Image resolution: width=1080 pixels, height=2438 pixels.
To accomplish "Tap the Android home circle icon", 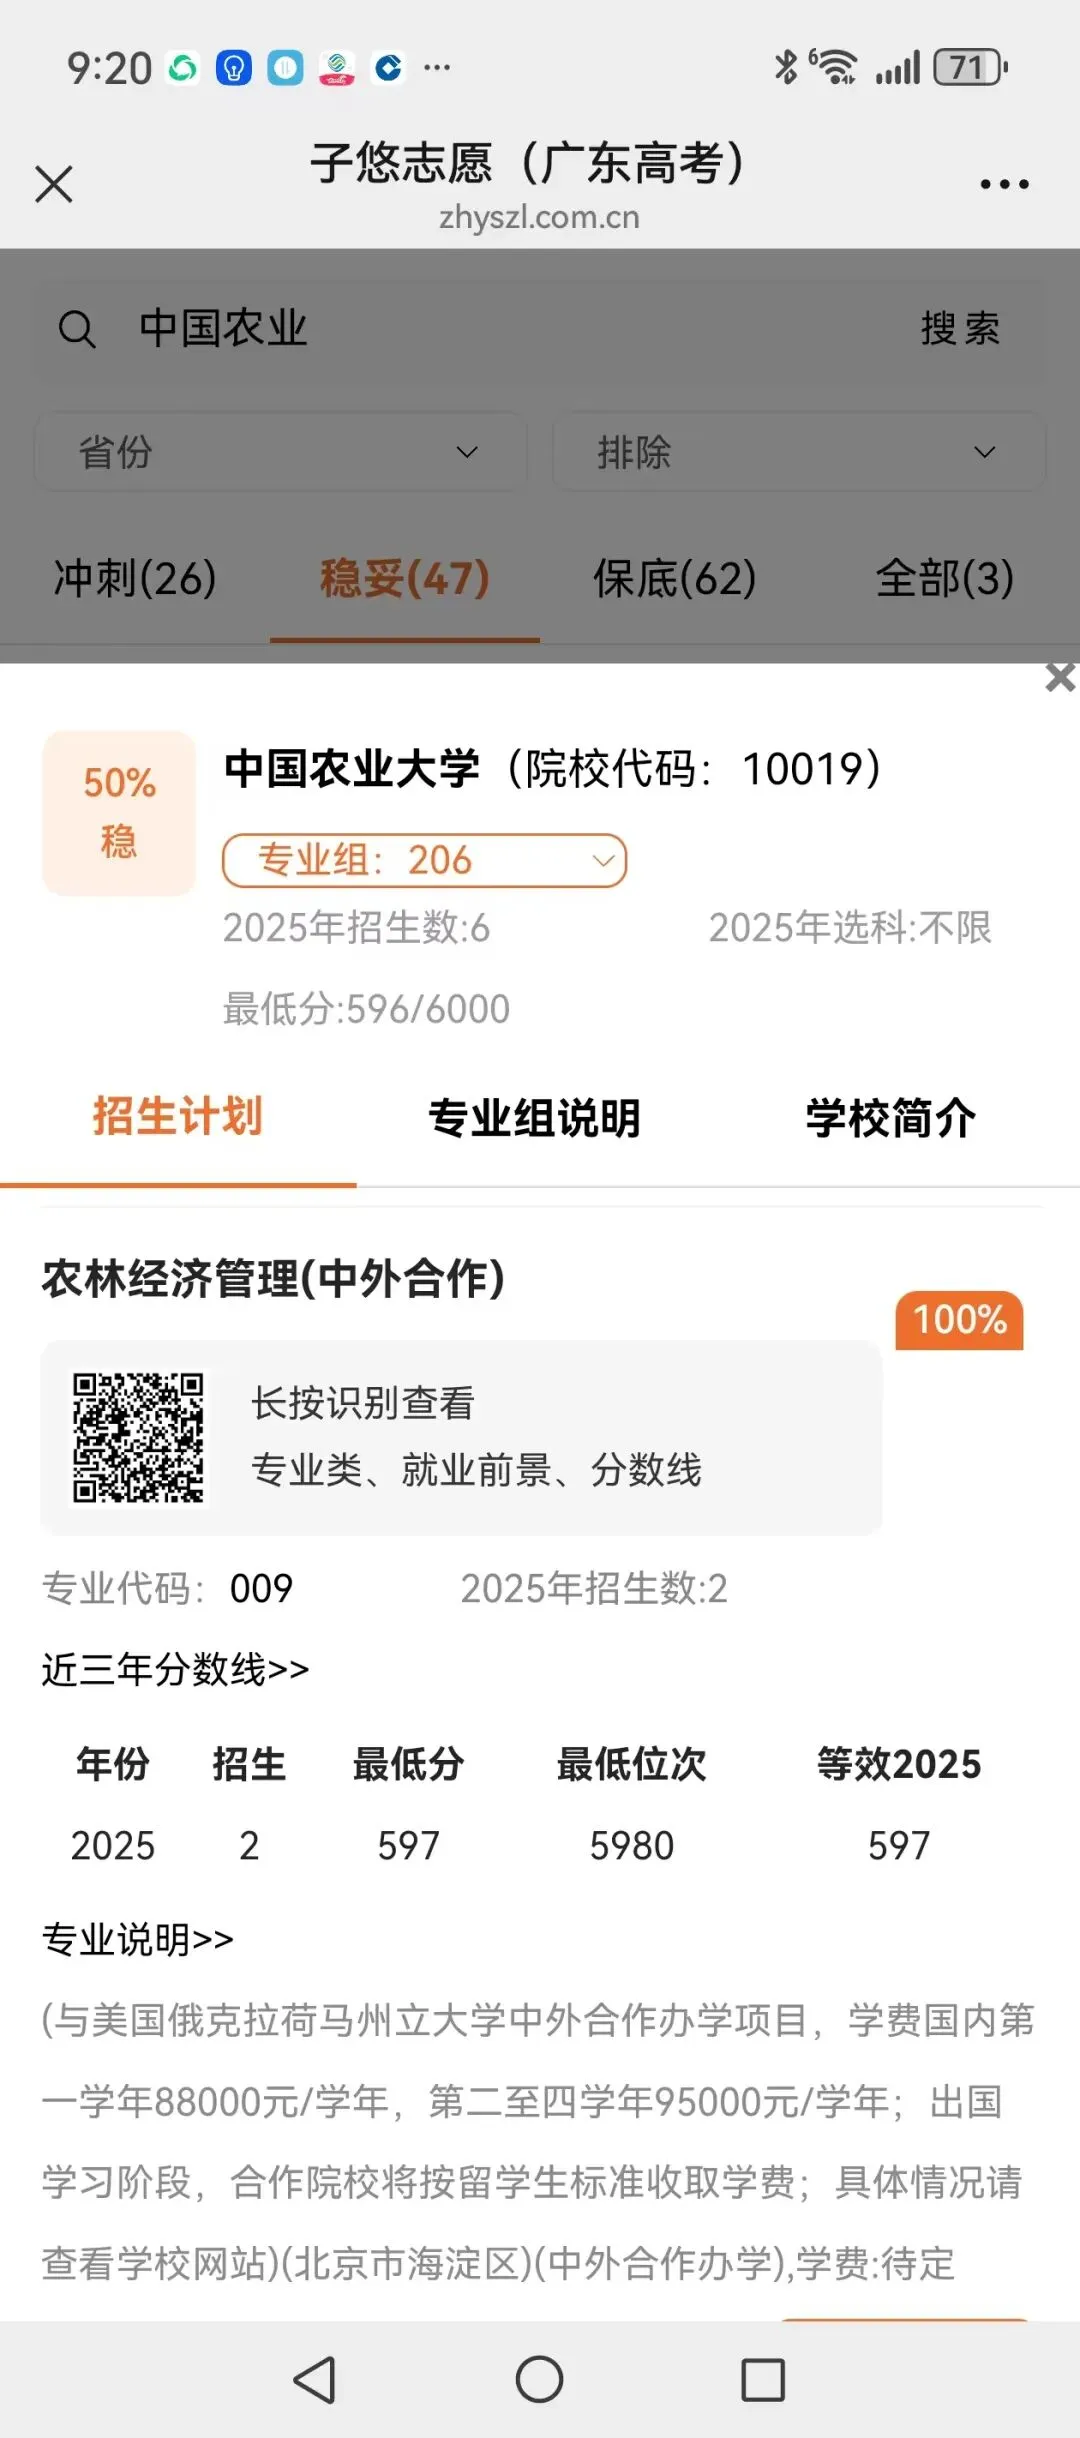I will 539,2379.
